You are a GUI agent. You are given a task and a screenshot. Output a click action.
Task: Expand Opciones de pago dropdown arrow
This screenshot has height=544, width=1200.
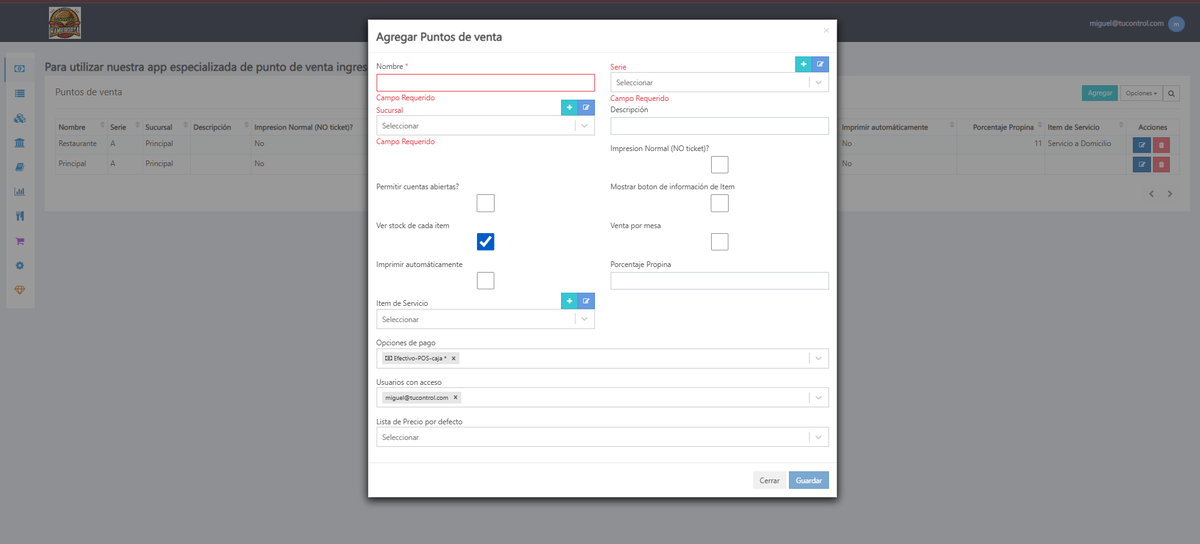(x=819, y=358)
